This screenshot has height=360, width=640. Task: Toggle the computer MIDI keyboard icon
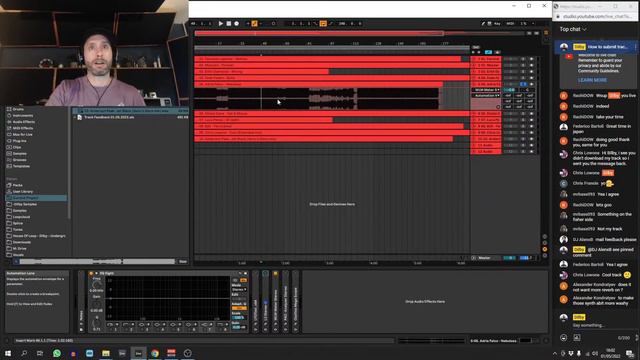click(489, 24)
